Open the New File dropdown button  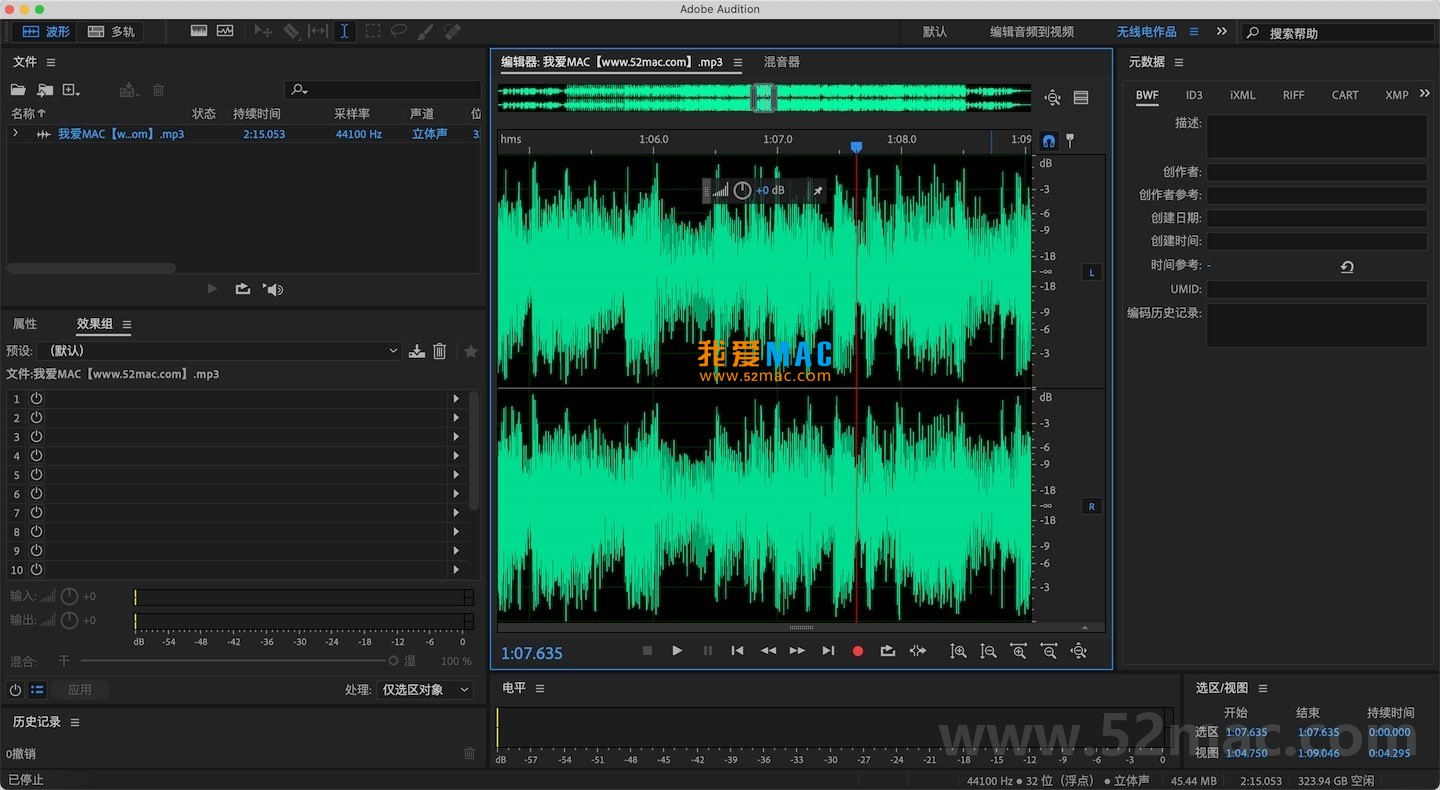pyautogui.click(x=71, y=90)
